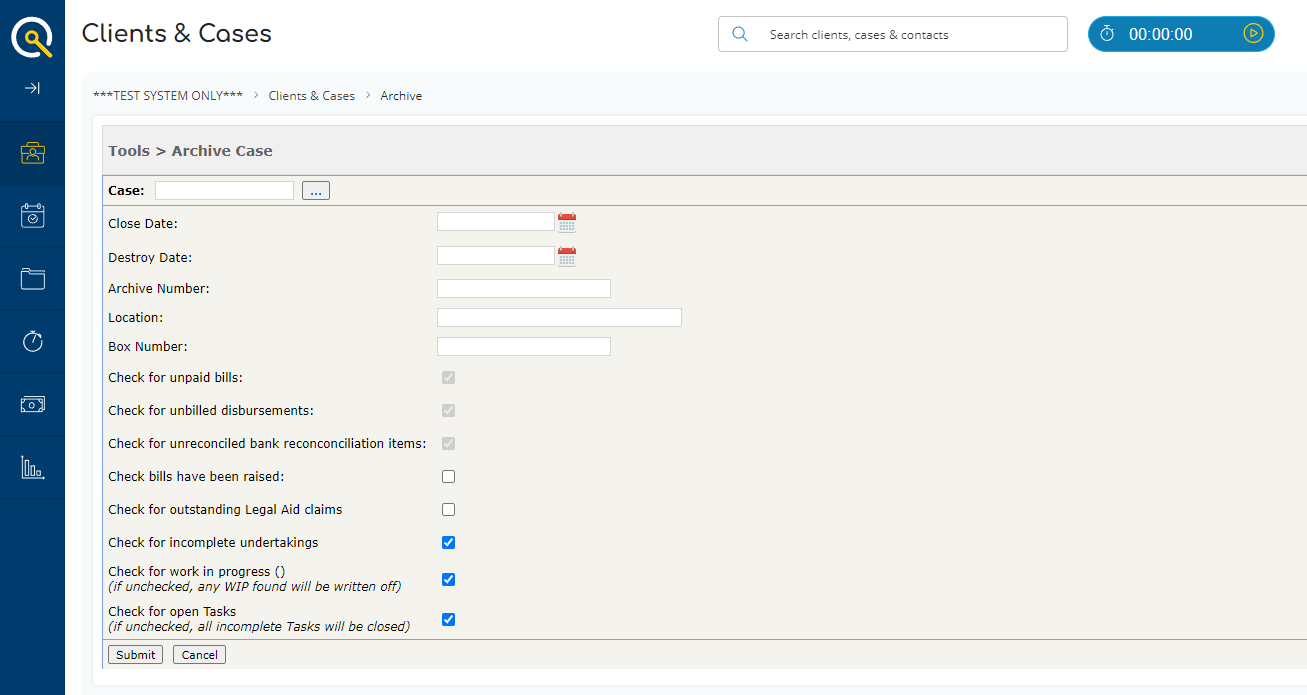
Task: Focus the Location field
Action: (559, 317)
